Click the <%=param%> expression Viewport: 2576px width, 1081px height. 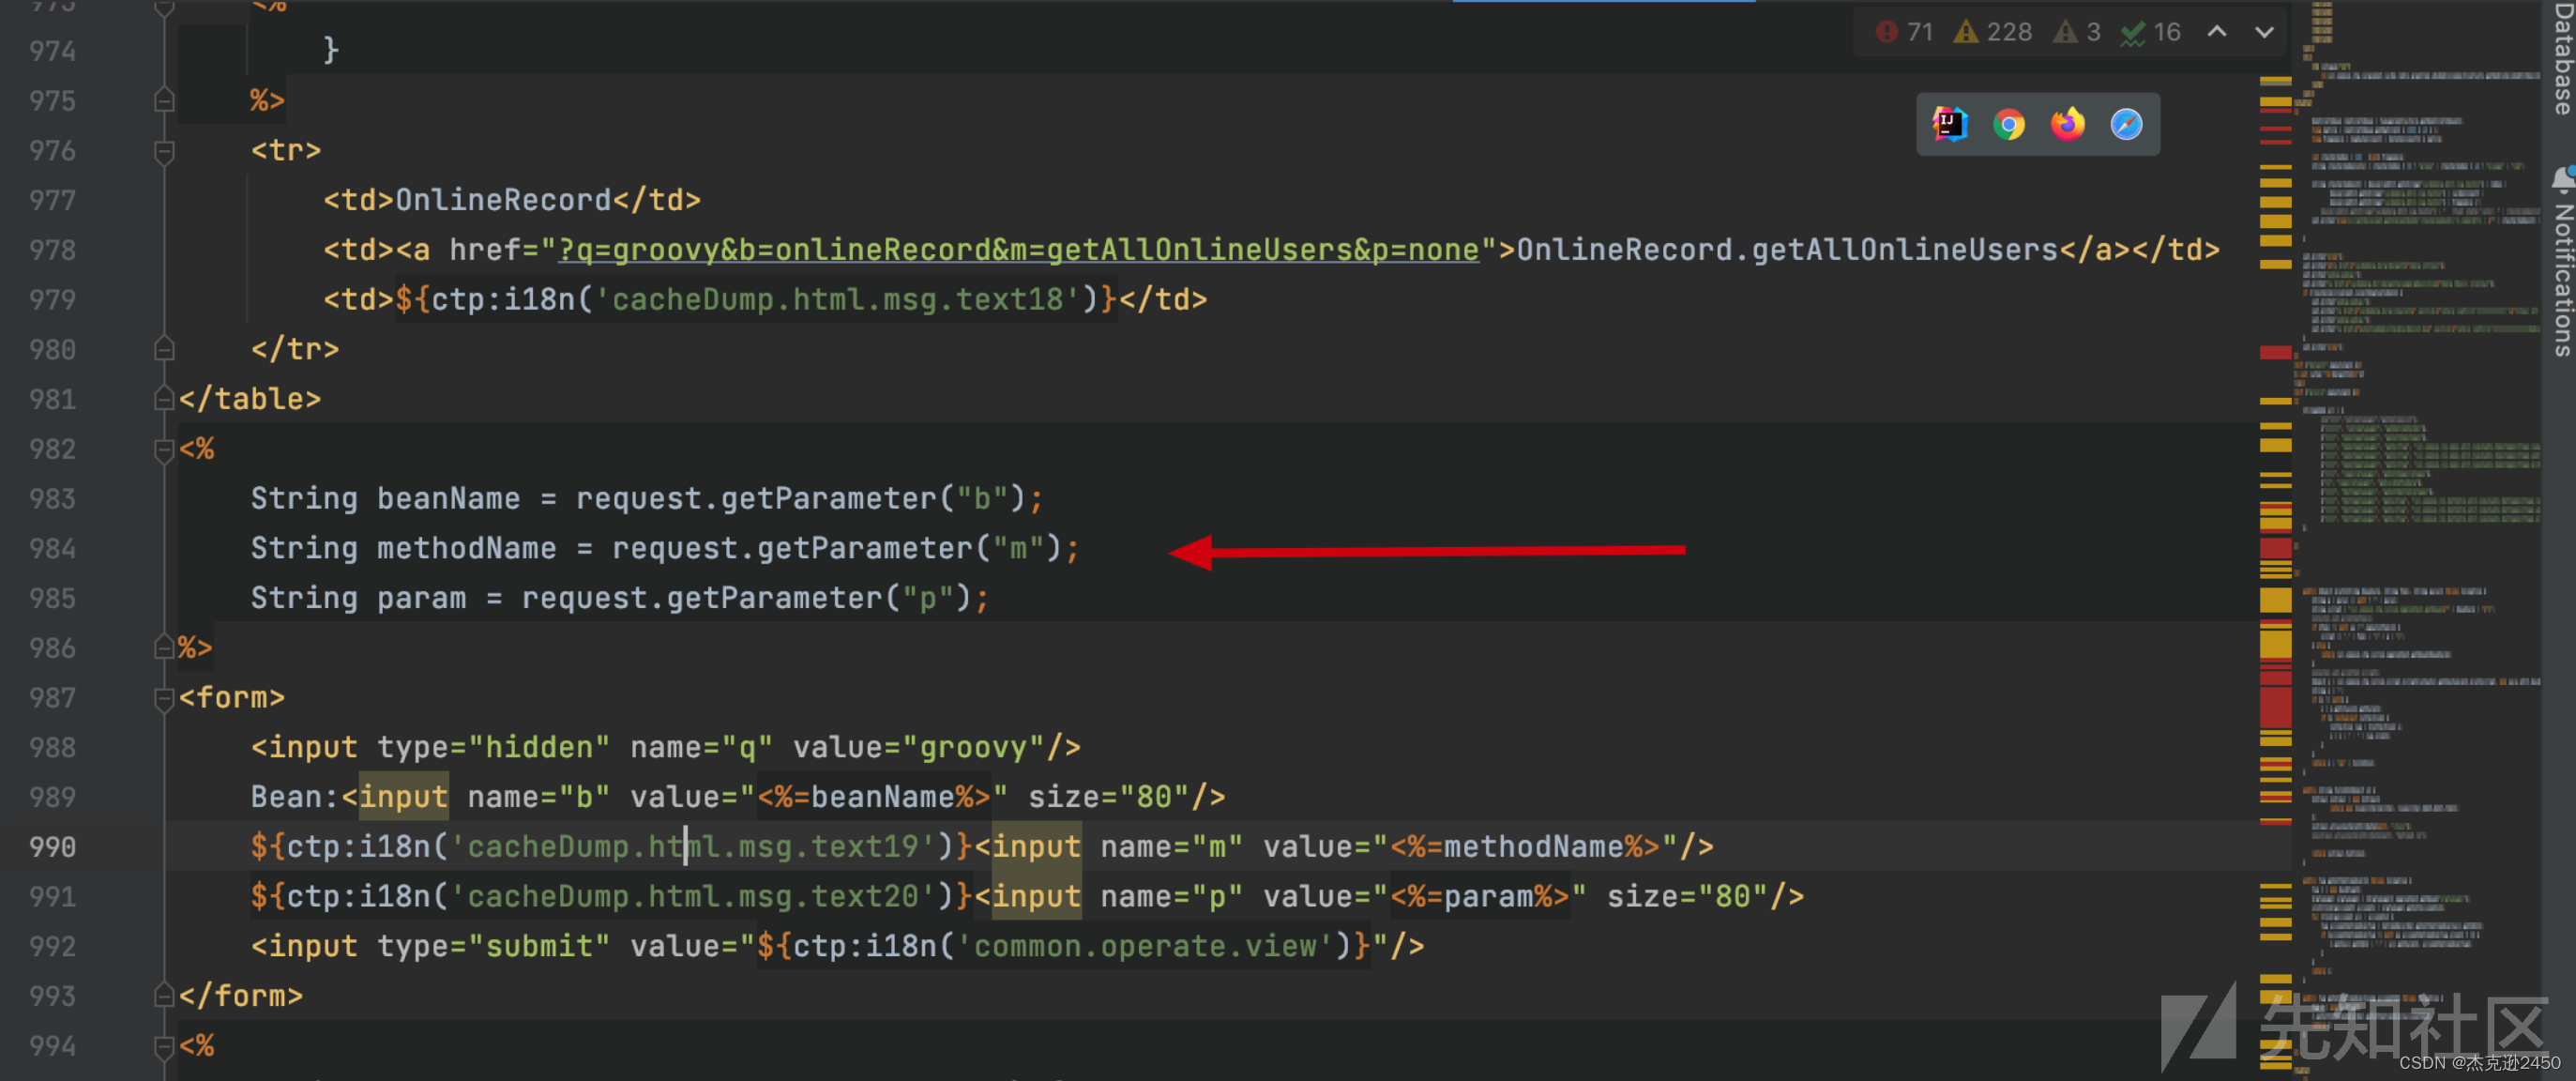click(x=1480, y=896)
